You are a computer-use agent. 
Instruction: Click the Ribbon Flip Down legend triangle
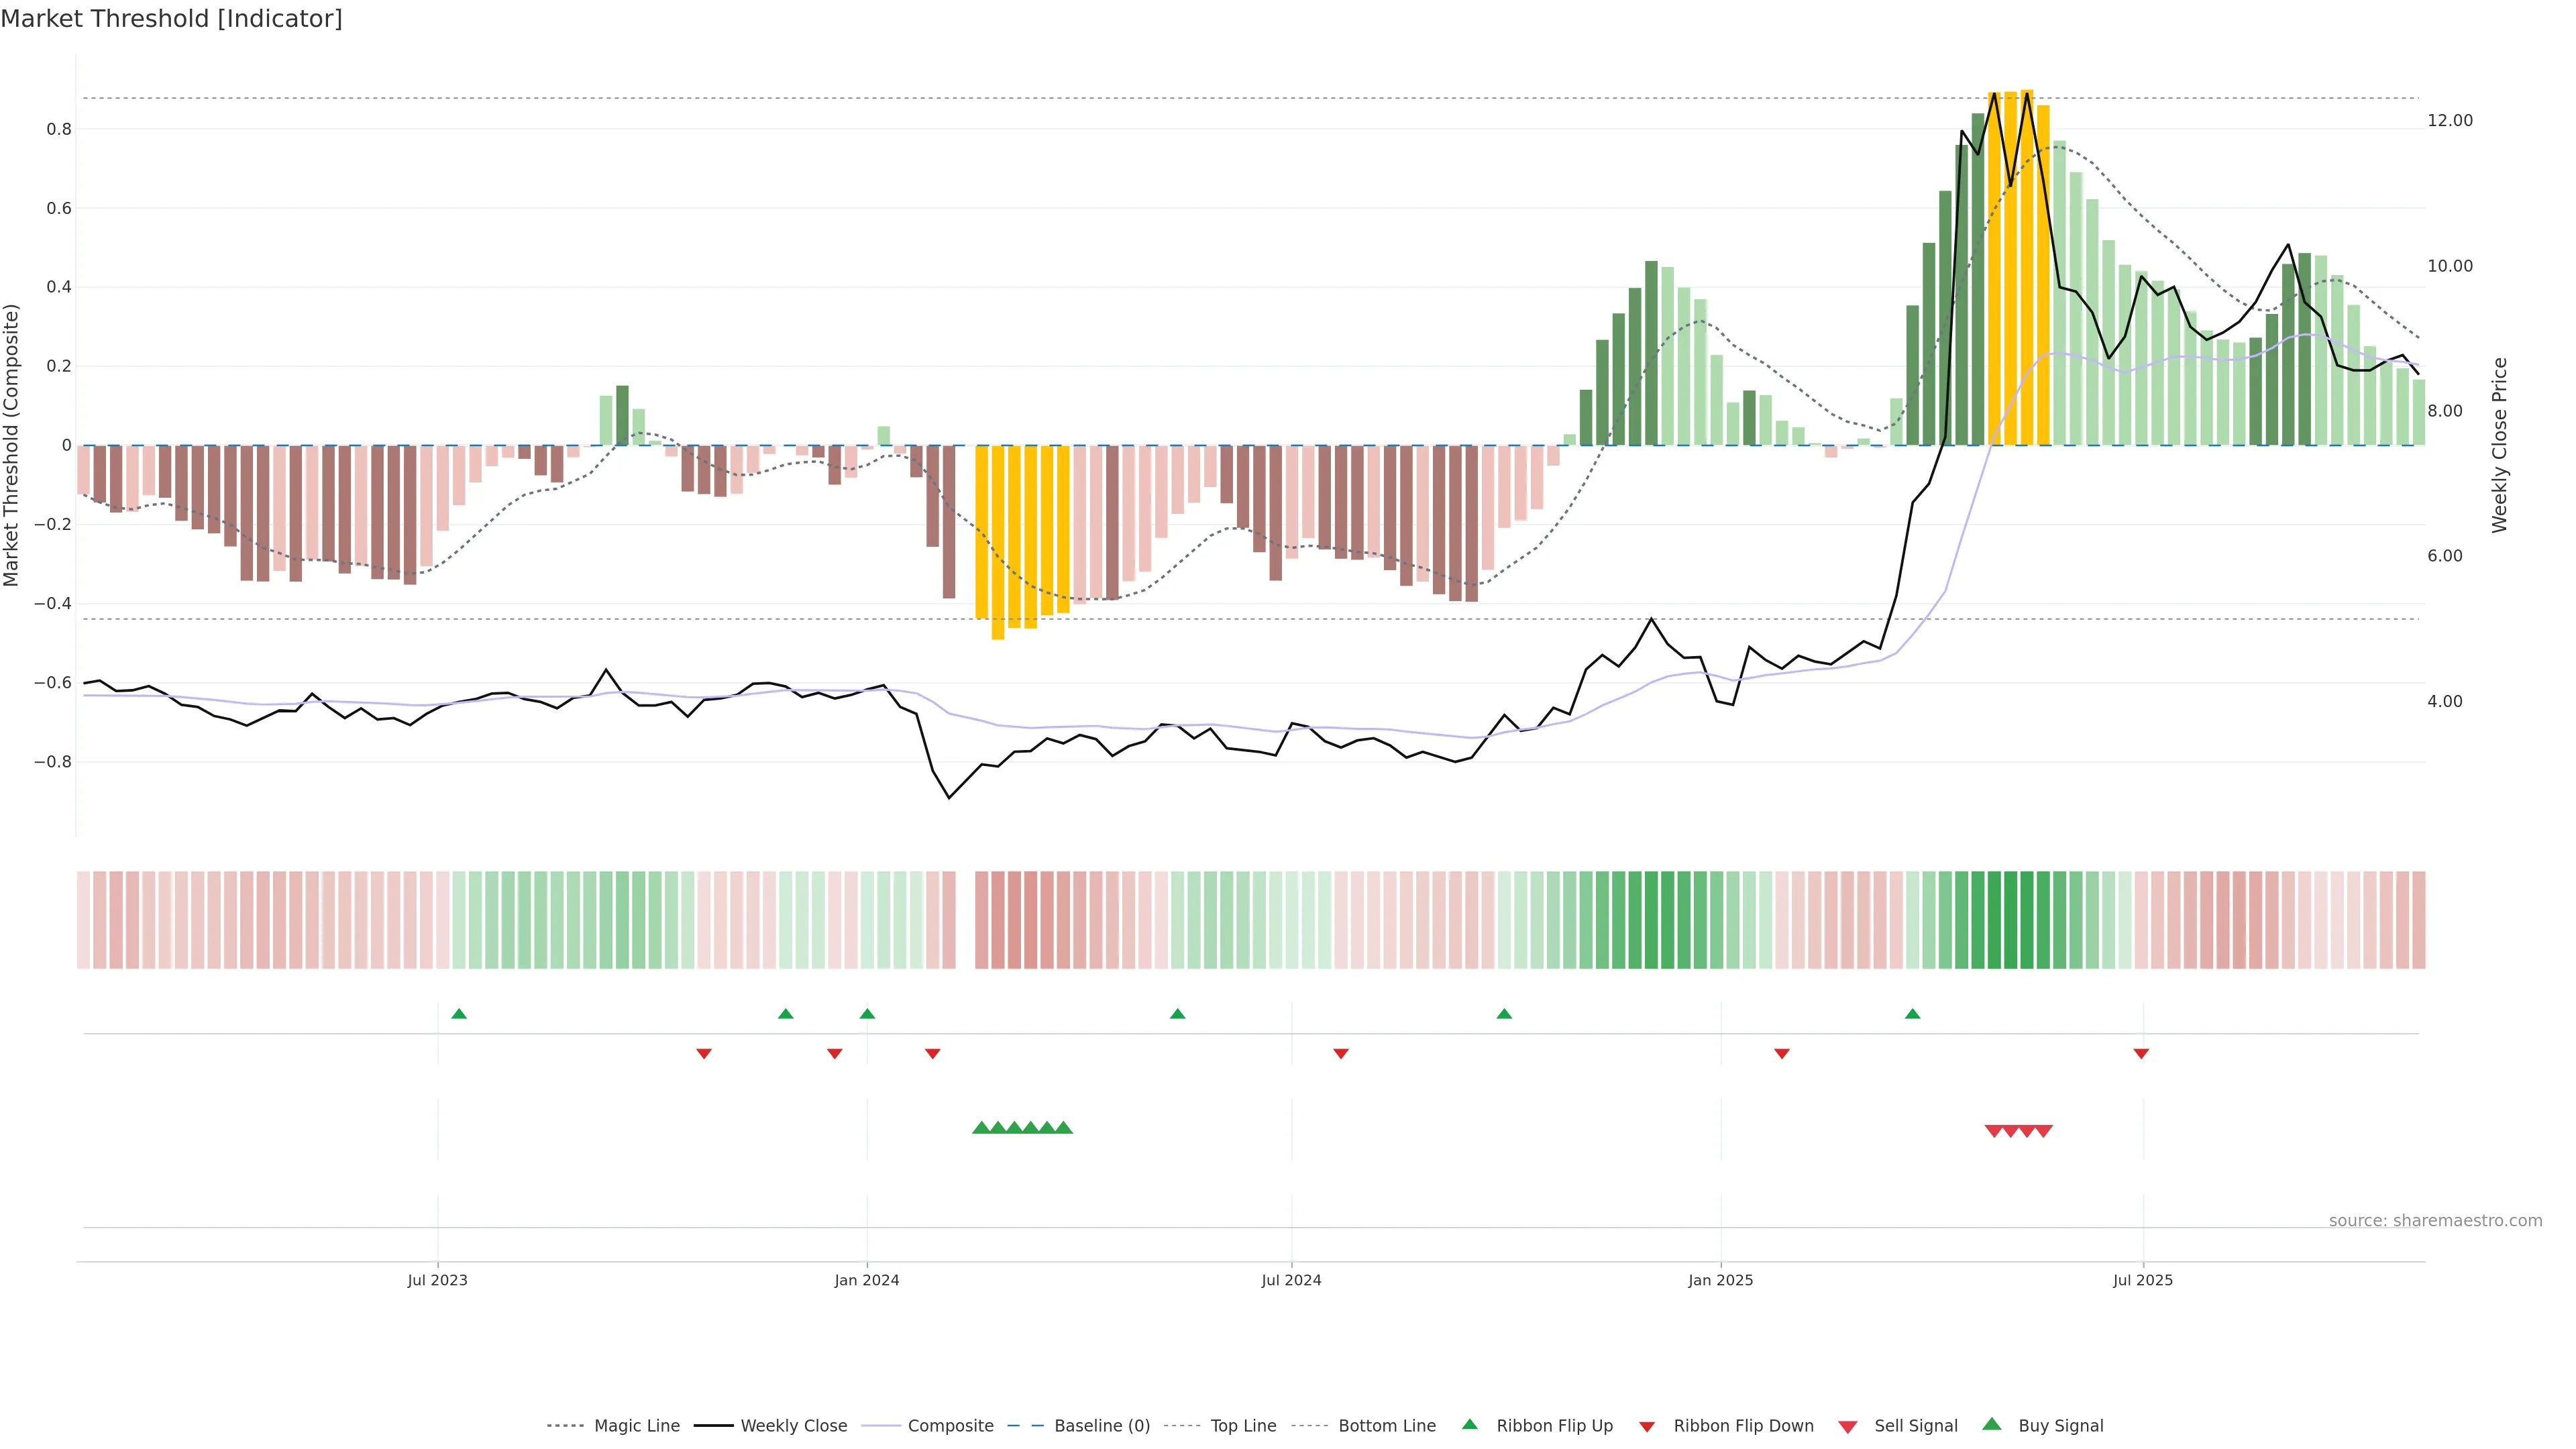point(1647,1427)
